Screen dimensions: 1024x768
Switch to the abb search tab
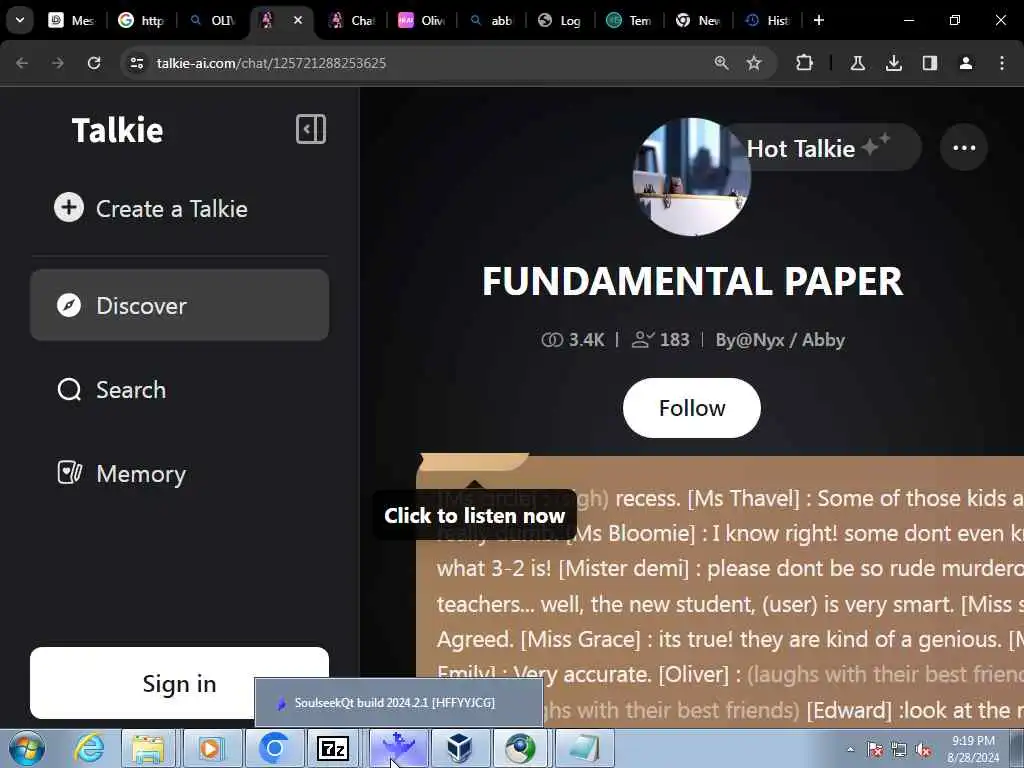coord(492,20)
